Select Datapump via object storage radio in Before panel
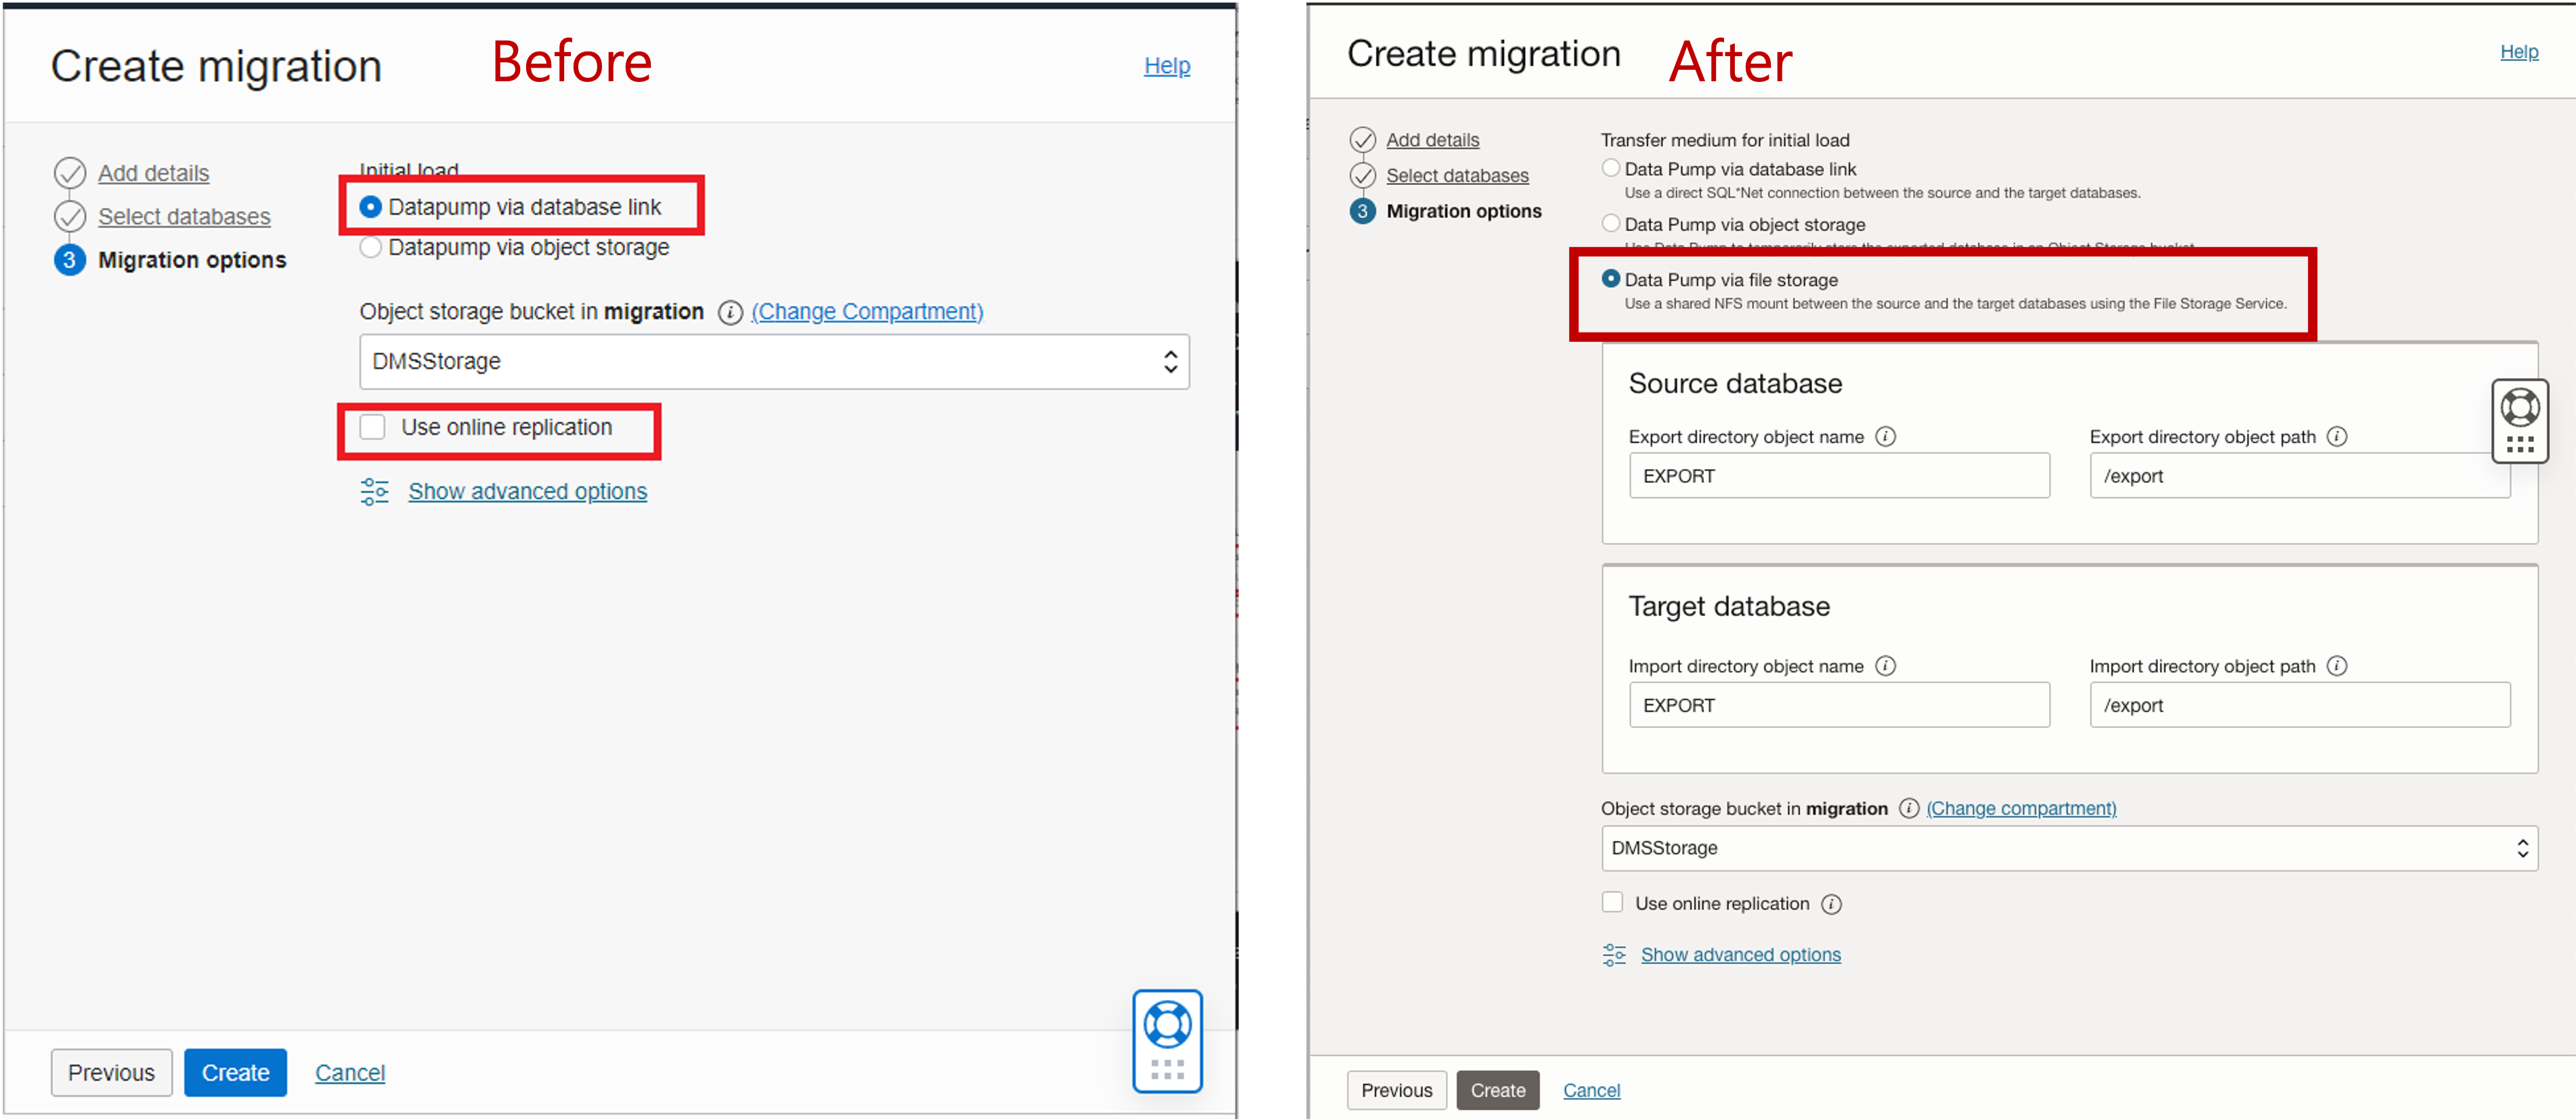The image size is (2576, 1120). 370,247
